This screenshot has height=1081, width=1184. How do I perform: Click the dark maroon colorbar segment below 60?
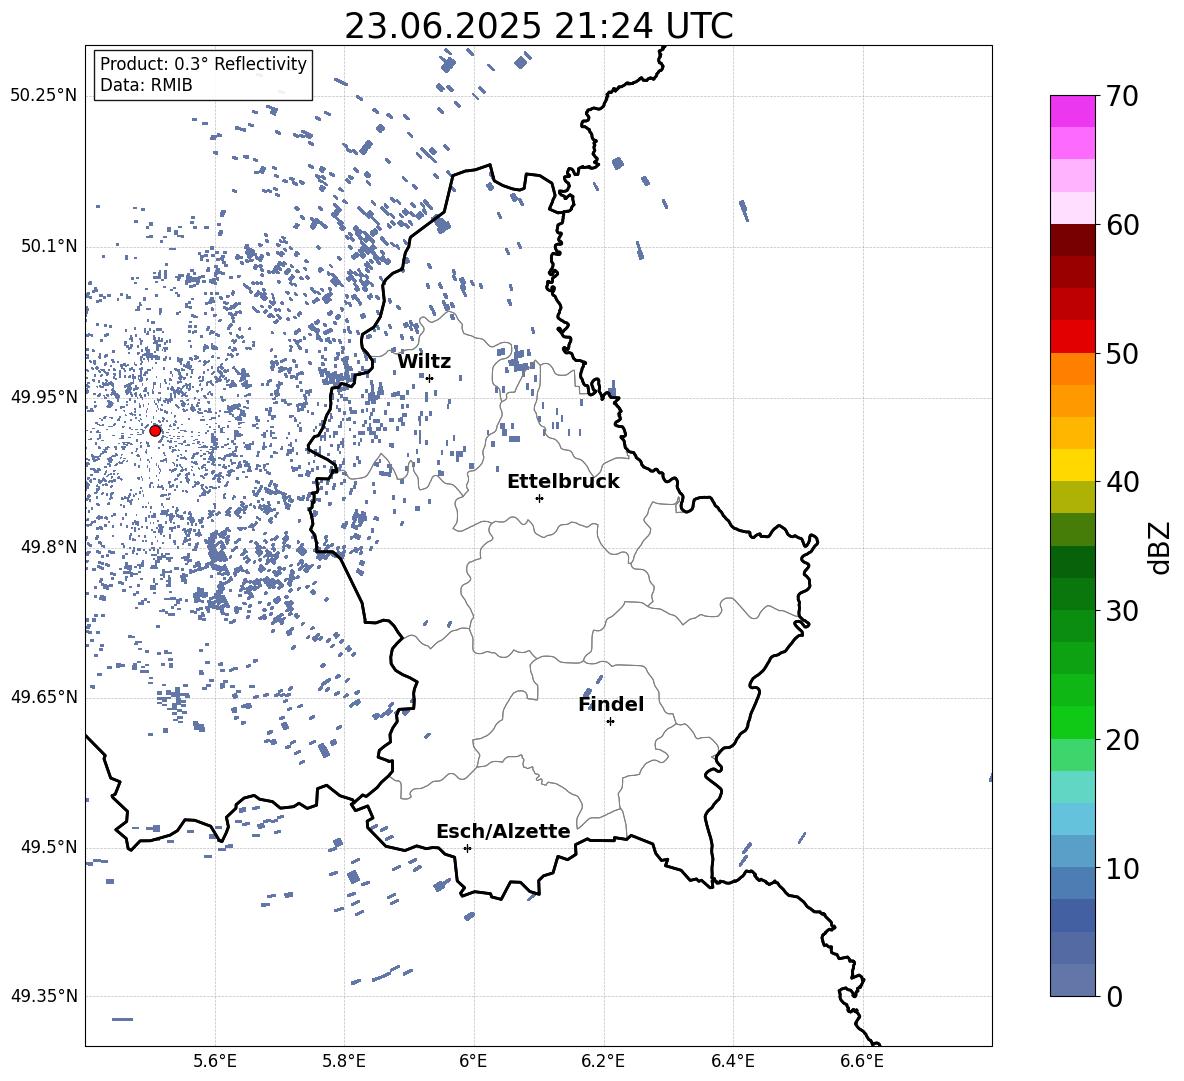1072,241
